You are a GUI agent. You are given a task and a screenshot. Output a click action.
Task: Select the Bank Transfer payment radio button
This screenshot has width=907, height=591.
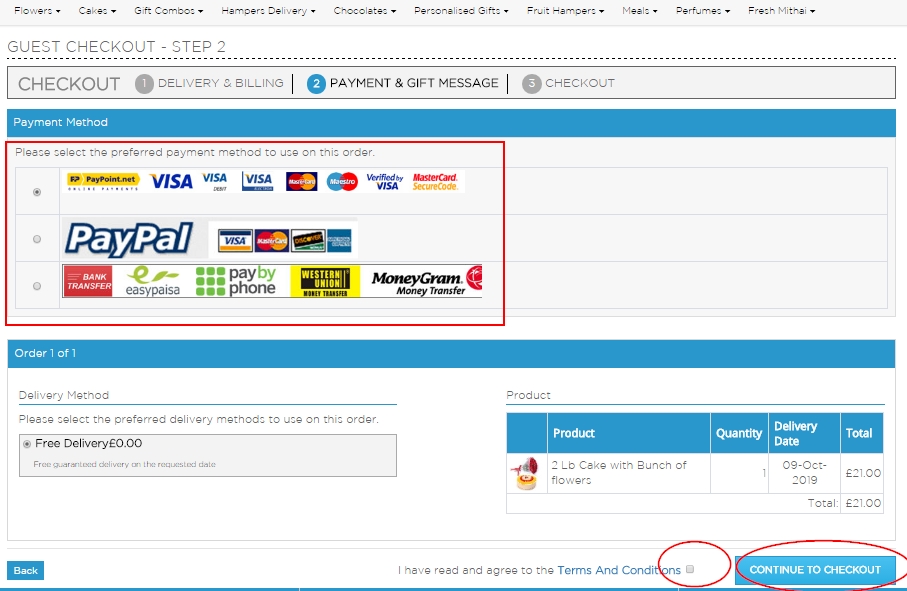[37, 286]
